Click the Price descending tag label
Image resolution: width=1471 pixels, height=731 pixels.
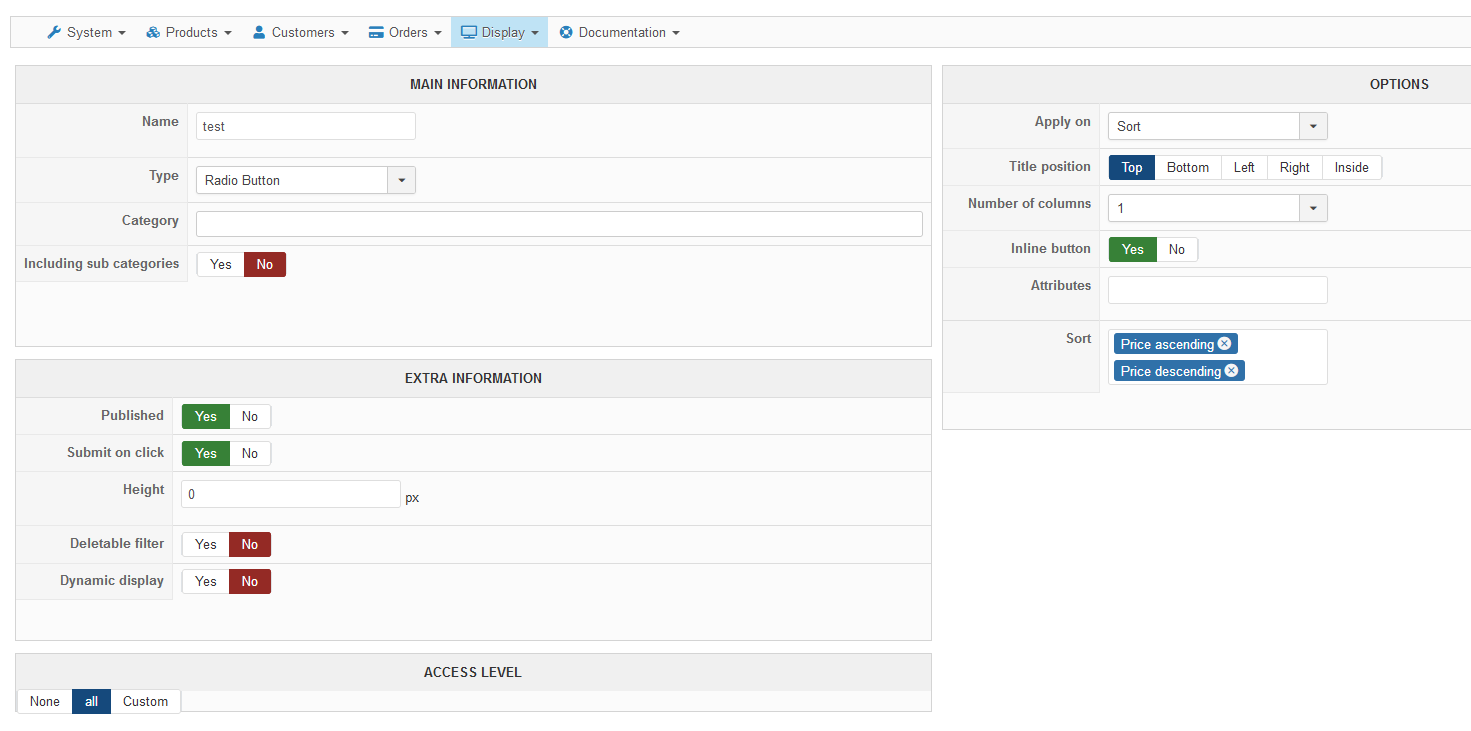[x=1171, y=371]
